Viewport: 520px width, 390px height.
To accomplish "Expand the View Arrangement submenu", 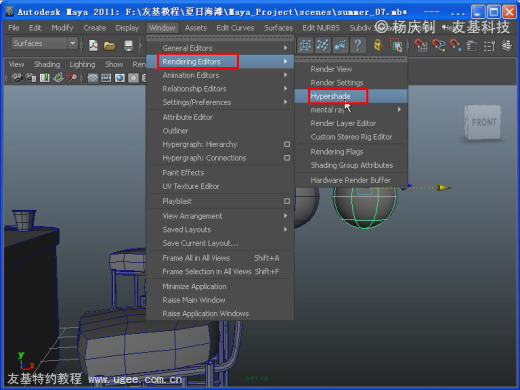I will (x=220, y=216).
